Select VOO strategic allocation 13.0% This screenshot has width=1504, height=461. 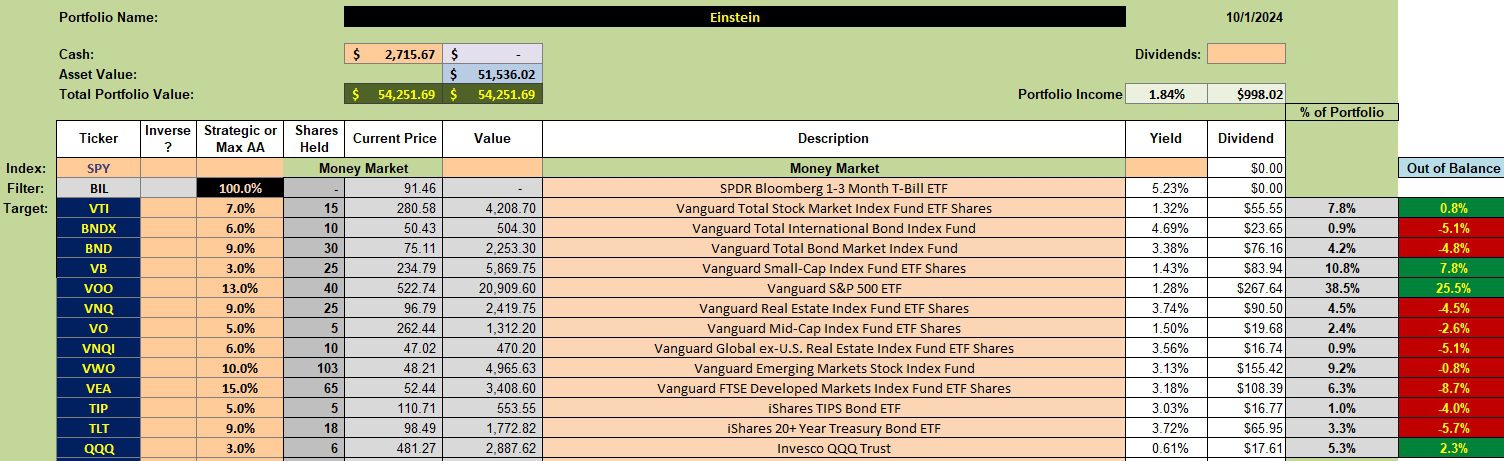click(x=240, y=288)
